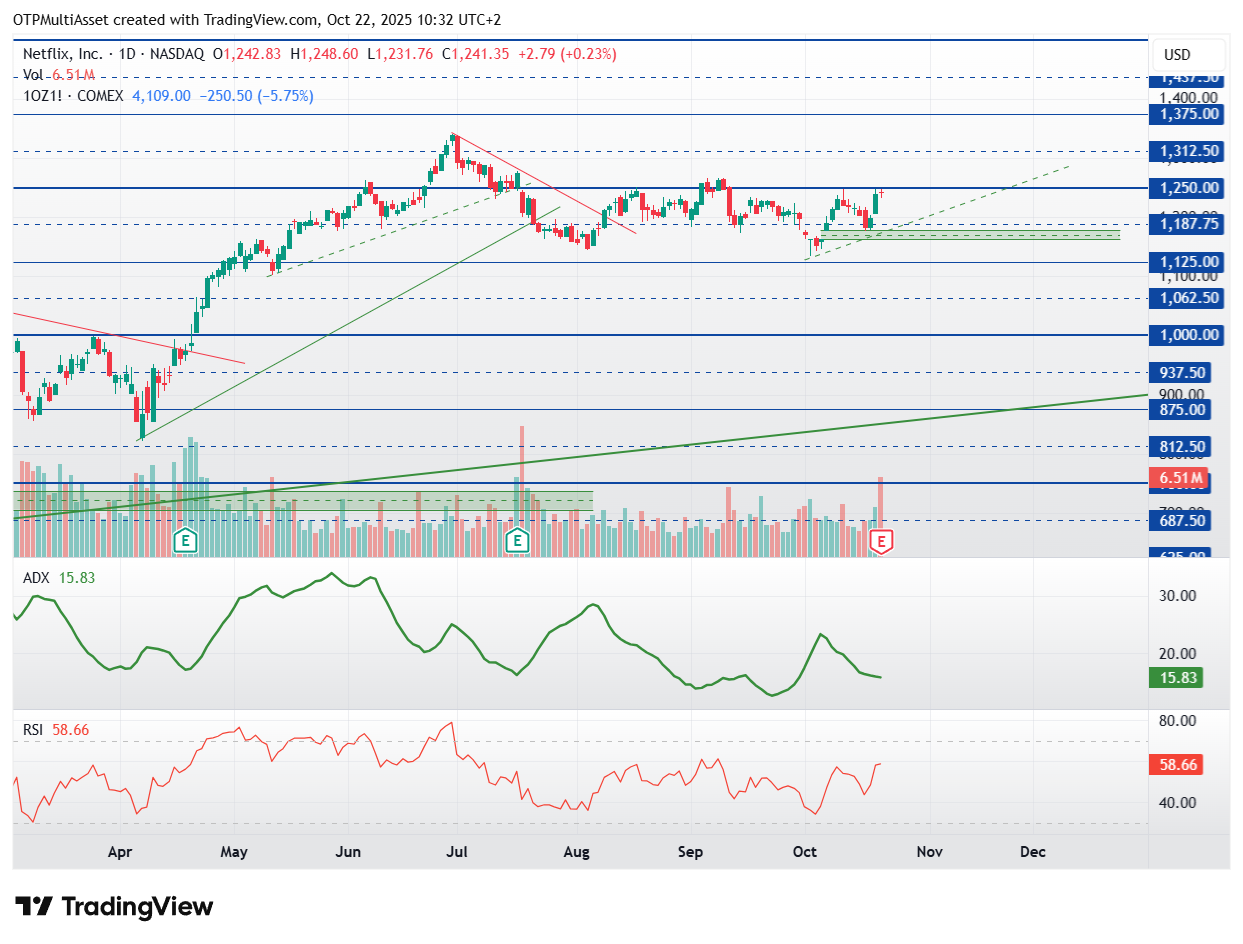Click the Vol indicator legend label
This screenshot has height=944, width=1243.
(32, 75)
